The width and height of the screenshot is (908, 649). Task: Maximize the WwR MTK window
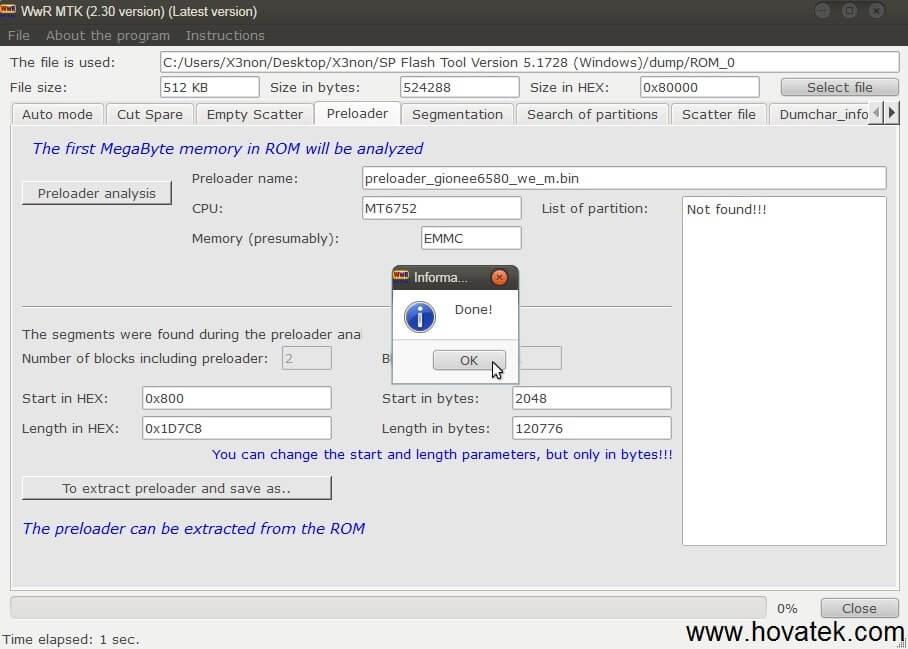tap(849, 11)
